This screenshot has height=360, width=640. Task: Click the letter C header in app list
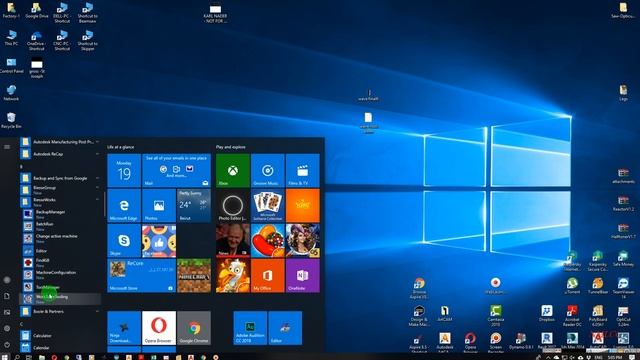point(22,324)
